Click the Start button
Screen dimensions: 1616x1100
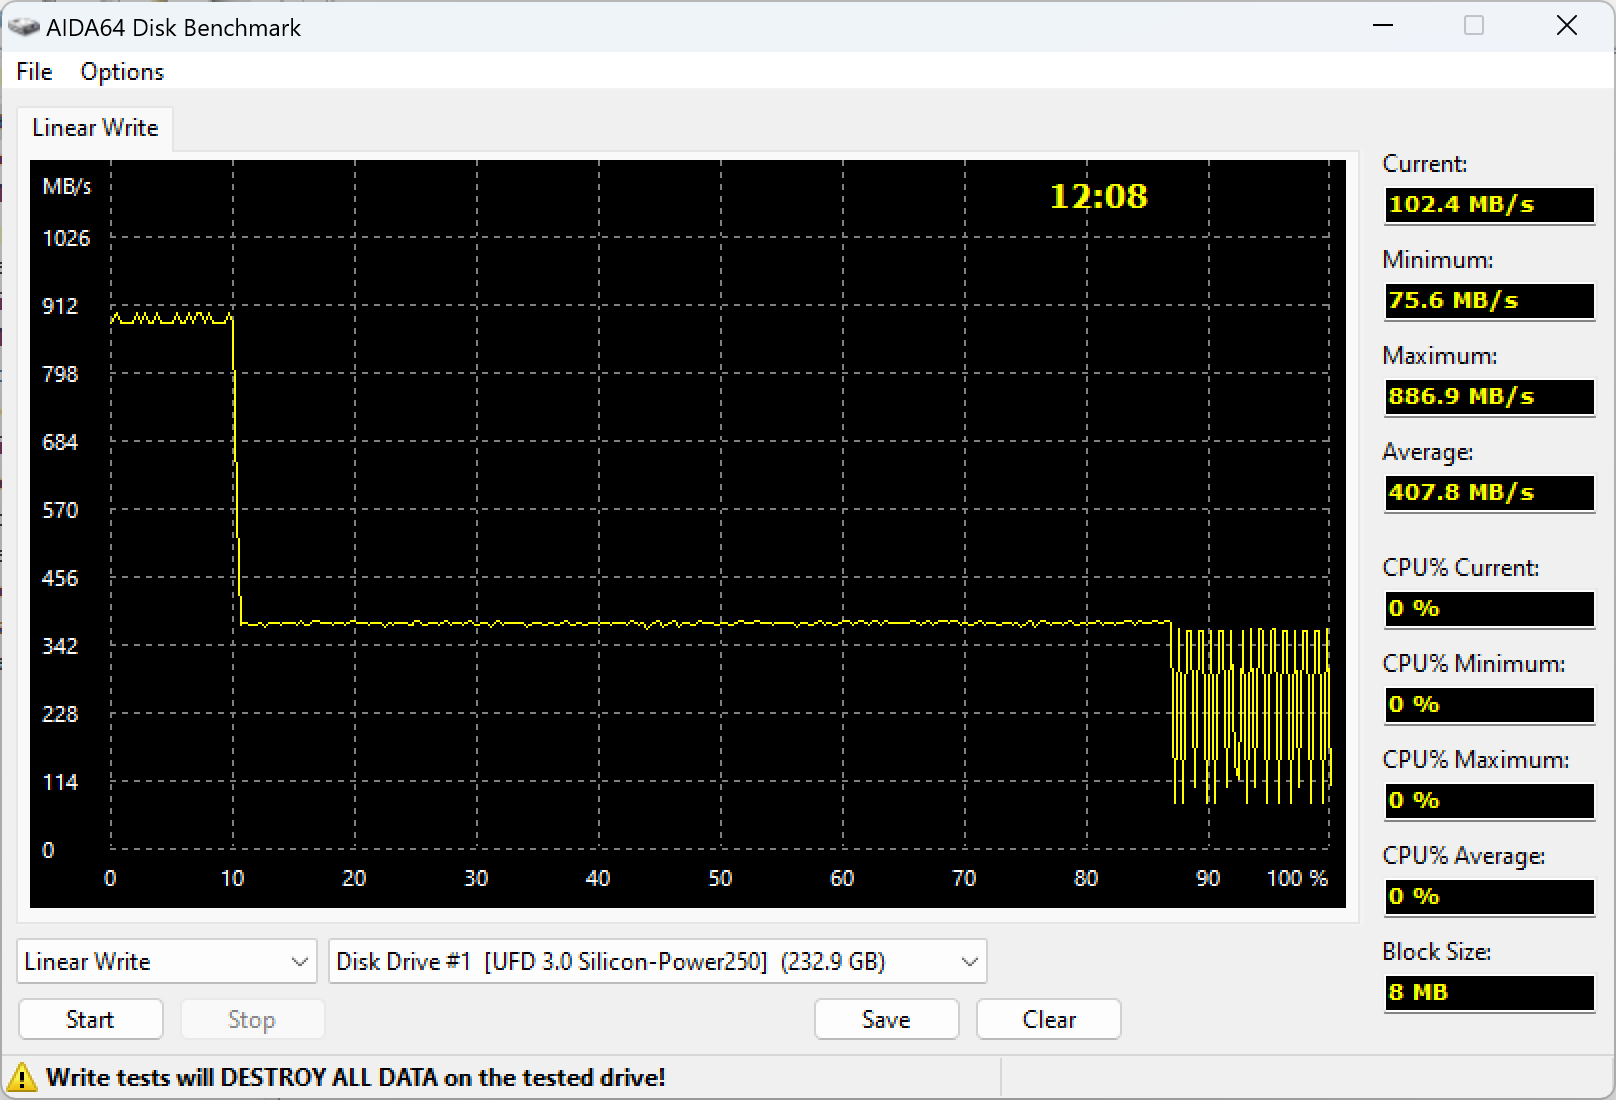(x=90, y=1019)
